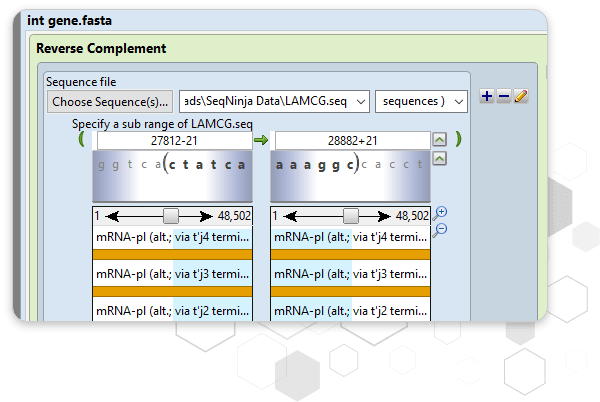The width and height of the screenshot is (600, 402).
Task: Click the '48,502' end value on left slider
Action: click(x=234, y=216)
